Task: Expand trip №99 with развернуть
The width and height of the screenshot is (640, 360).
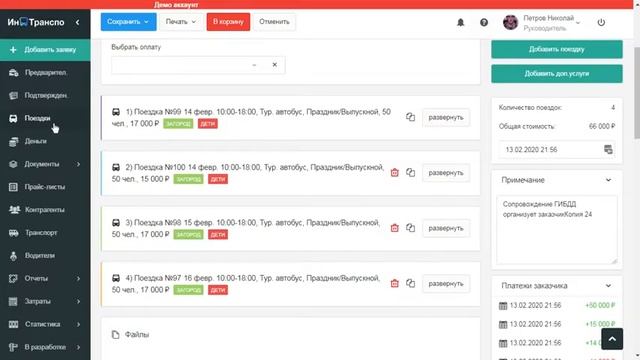Action: (446, 118)
